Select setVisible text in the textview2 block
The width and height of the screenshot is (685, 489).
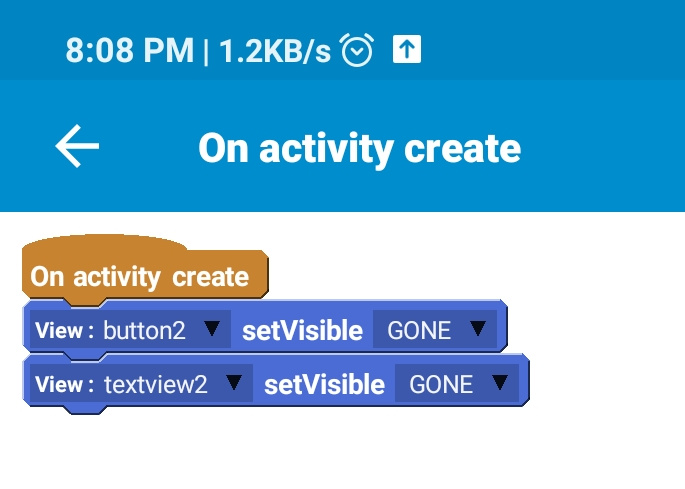click(324, 384)
